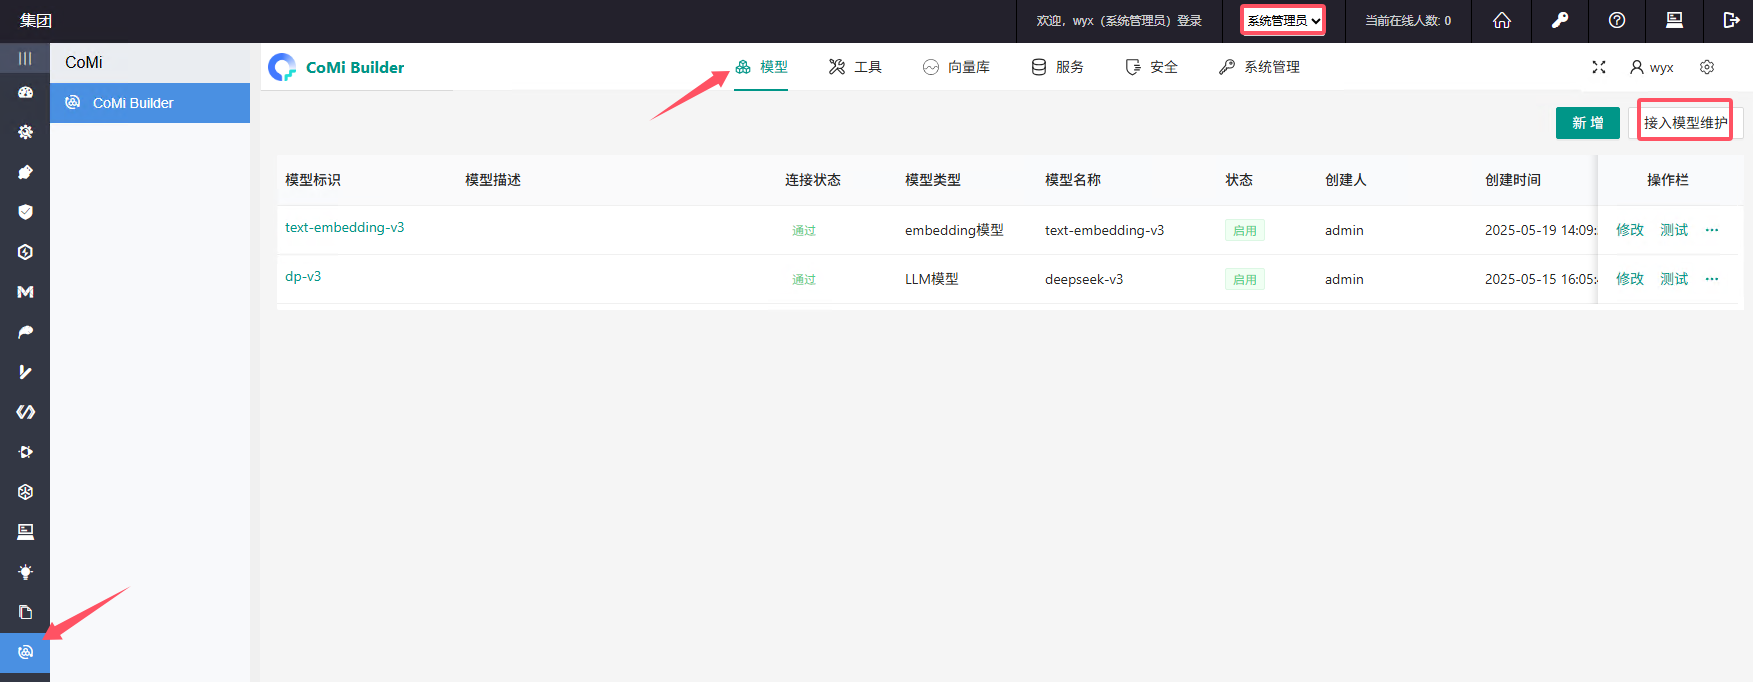Open the lightbulb icon in the sidebar
1753x682 pixels.
point(25,572)
